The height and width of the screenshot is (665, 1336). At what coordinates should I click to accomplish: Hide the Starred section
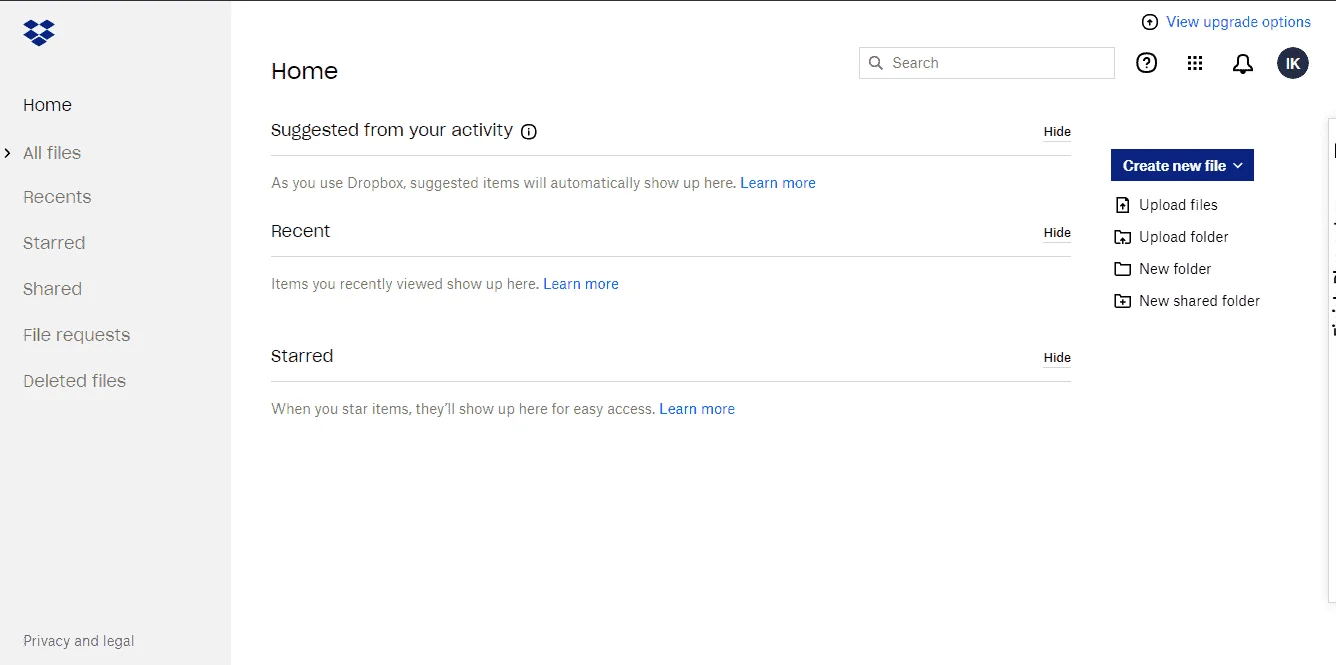tap(1057, 358)
